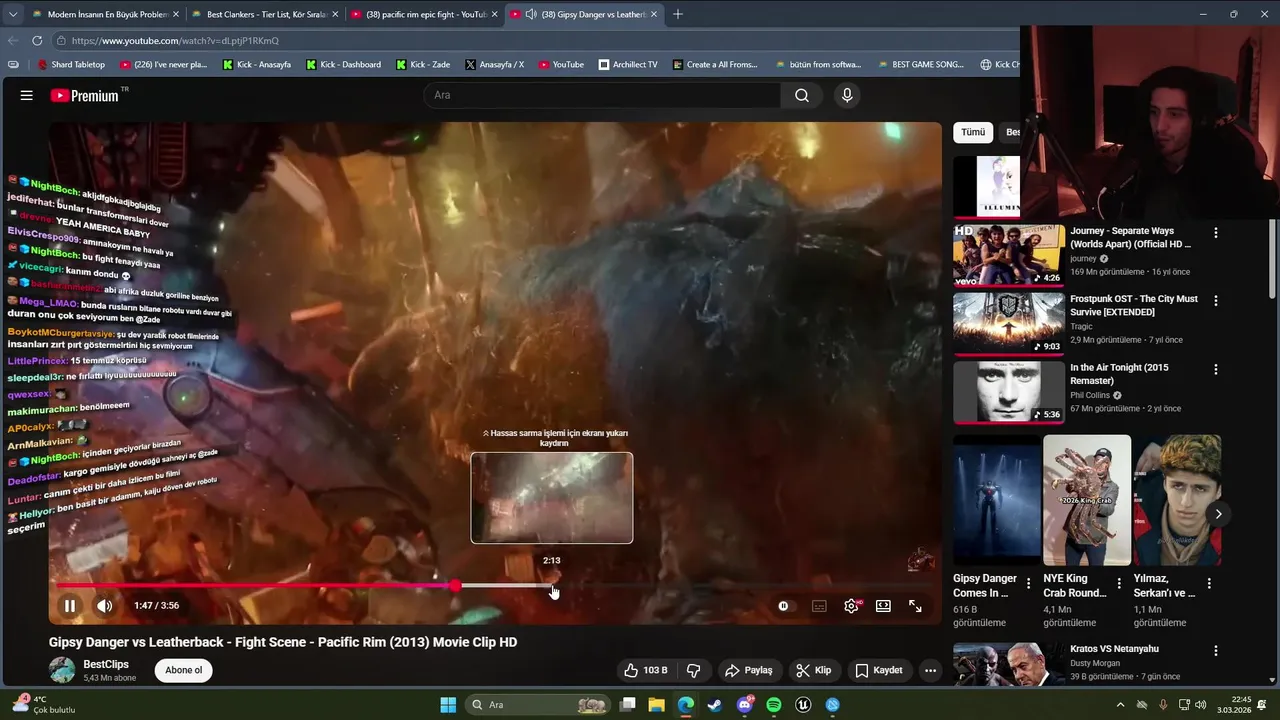Open options for Journey - Separate Ways

(1216, 233)
